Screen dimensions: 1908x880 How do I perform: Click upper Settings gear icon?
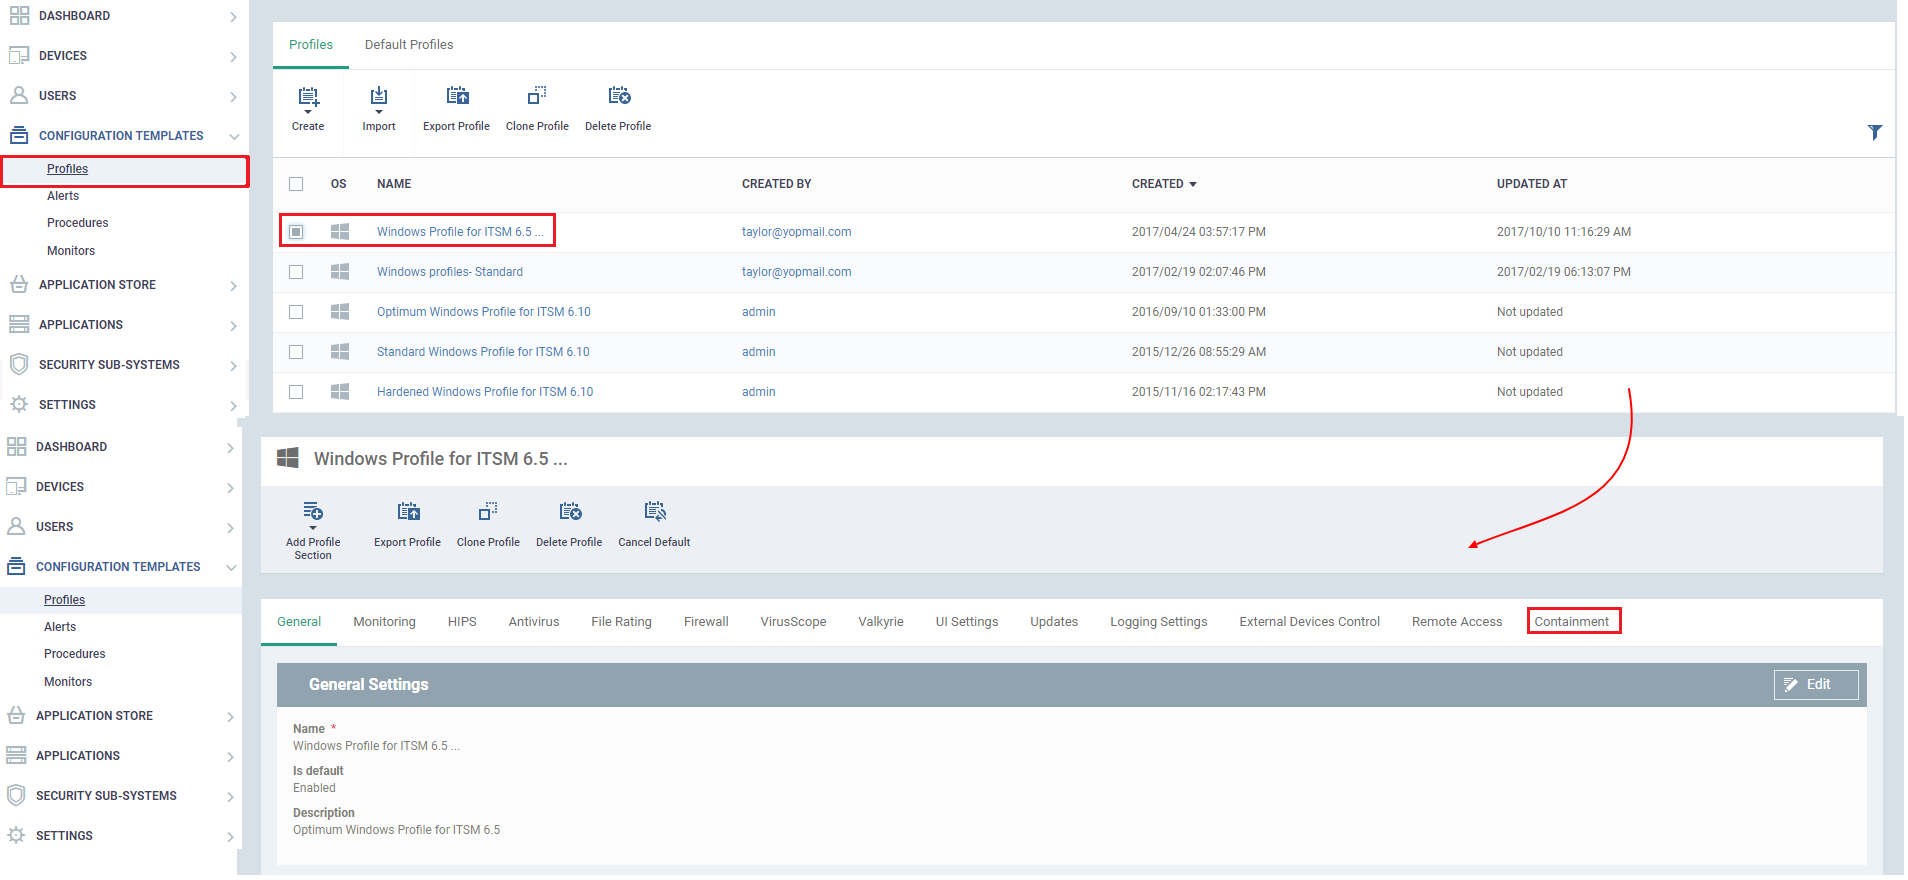(x=19, y=404)
